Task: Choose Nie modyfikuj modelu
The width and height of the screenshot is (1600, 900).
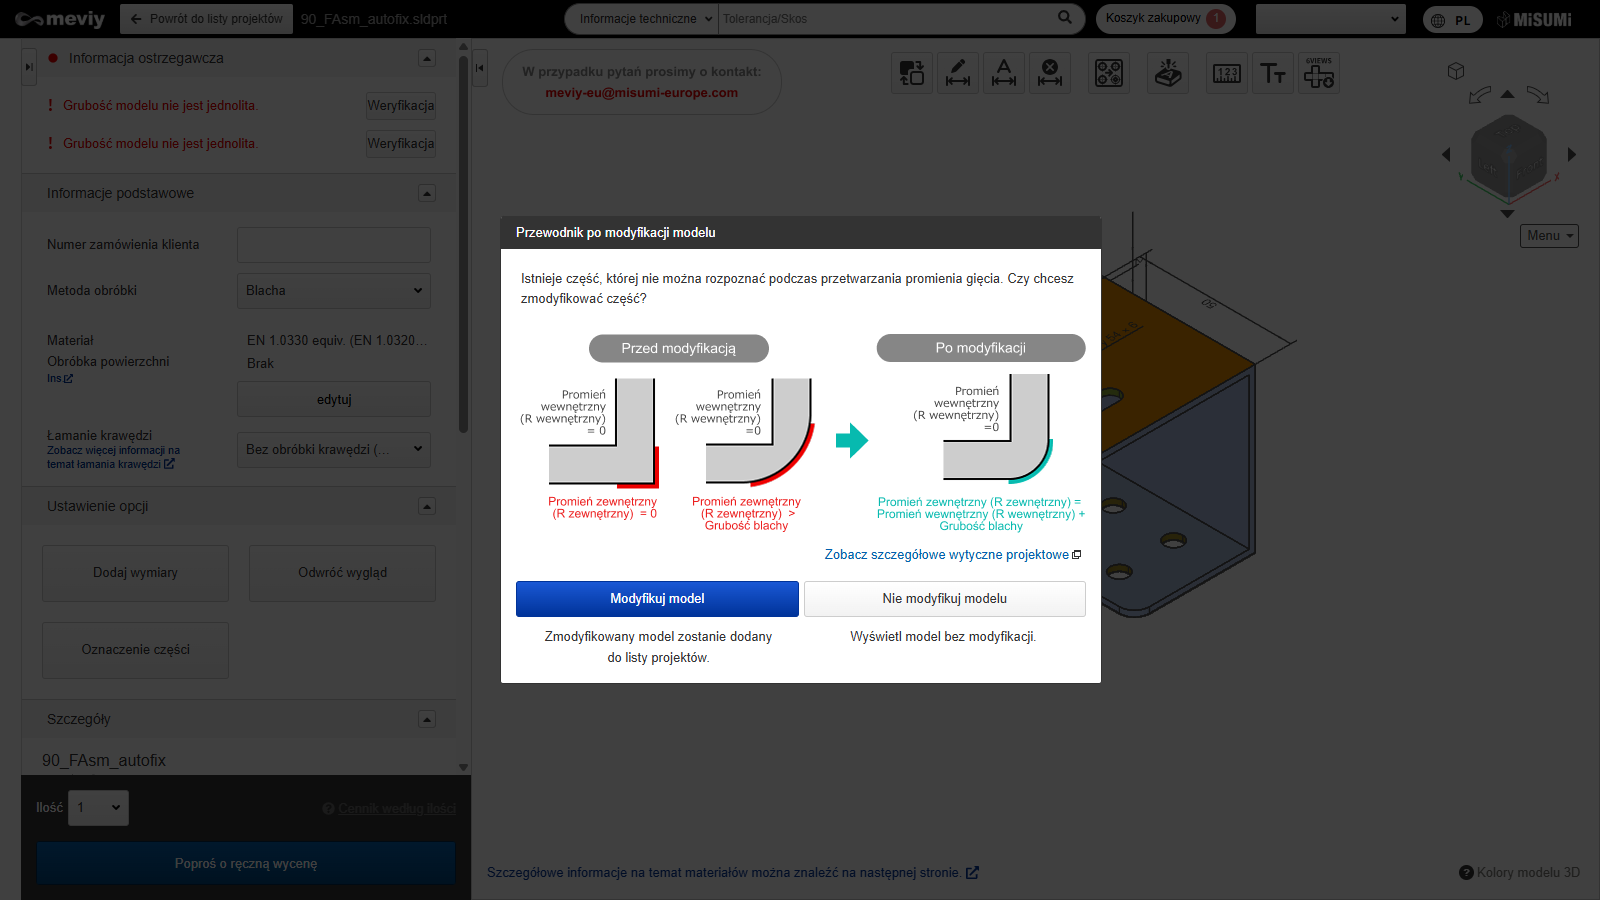Action: click(944, 599)
